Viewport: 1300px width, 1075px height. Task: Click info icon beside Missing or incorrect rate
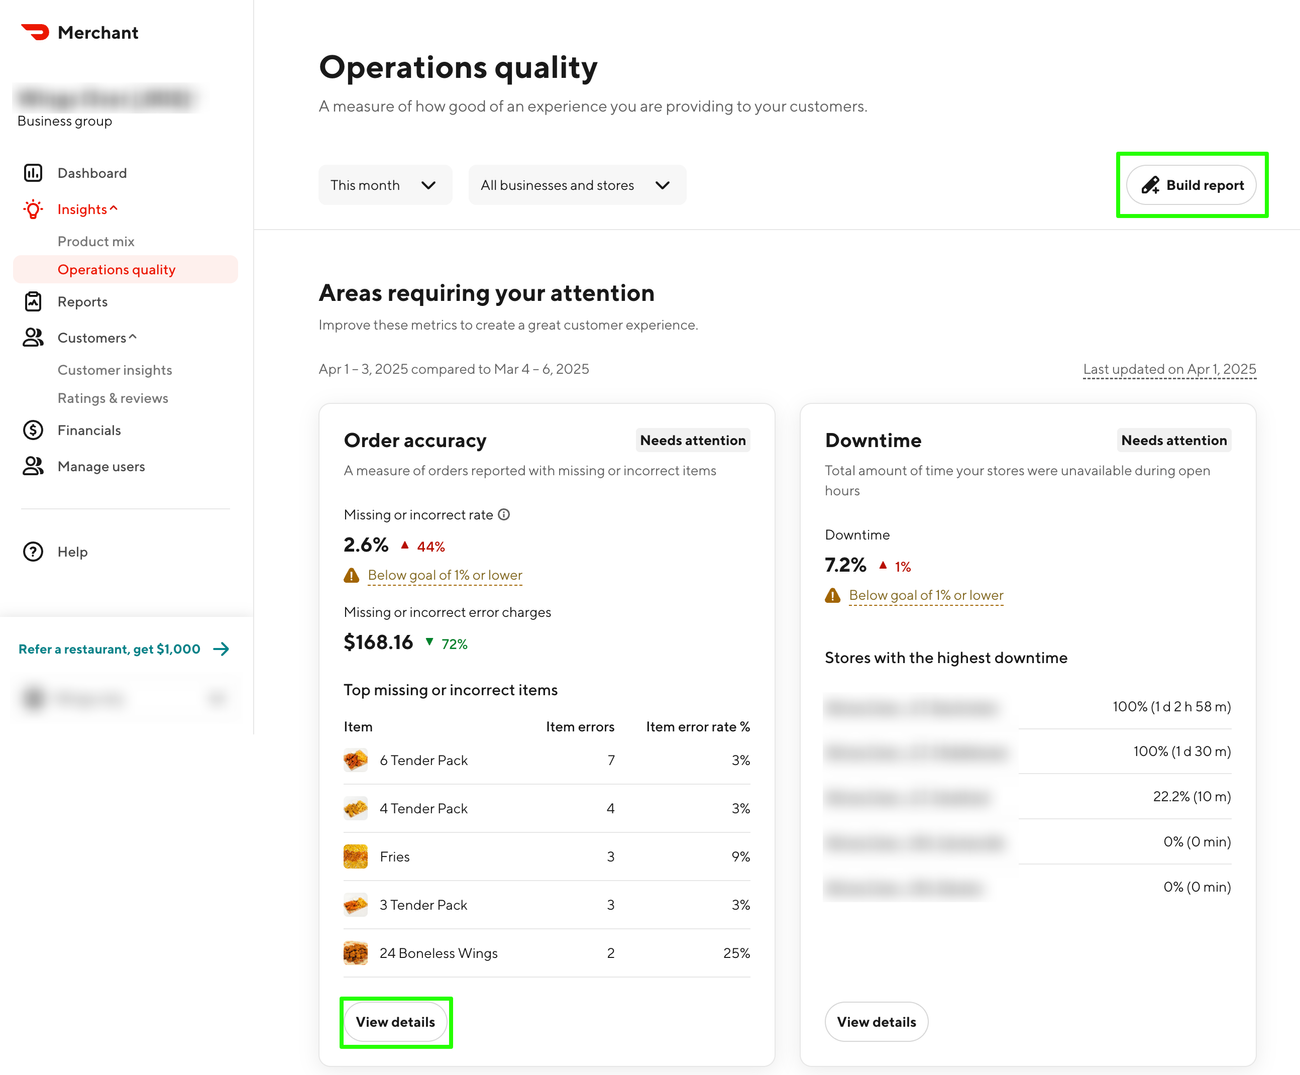504,515
